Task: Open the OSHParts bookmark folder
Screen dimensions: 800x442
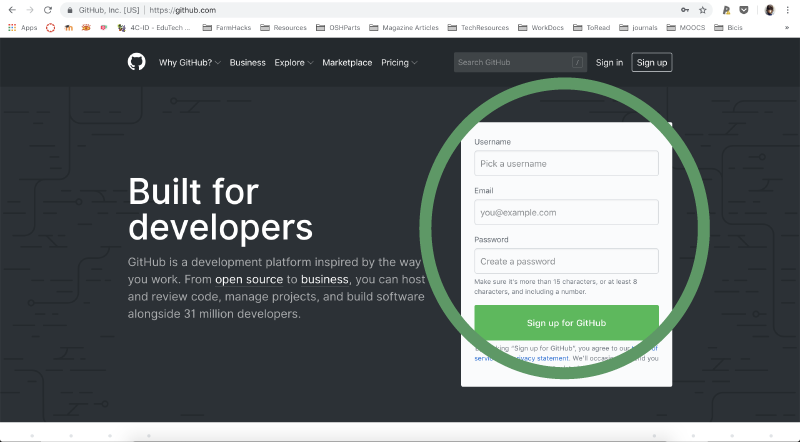Action: pyautogui.click(x=338, y=28)
